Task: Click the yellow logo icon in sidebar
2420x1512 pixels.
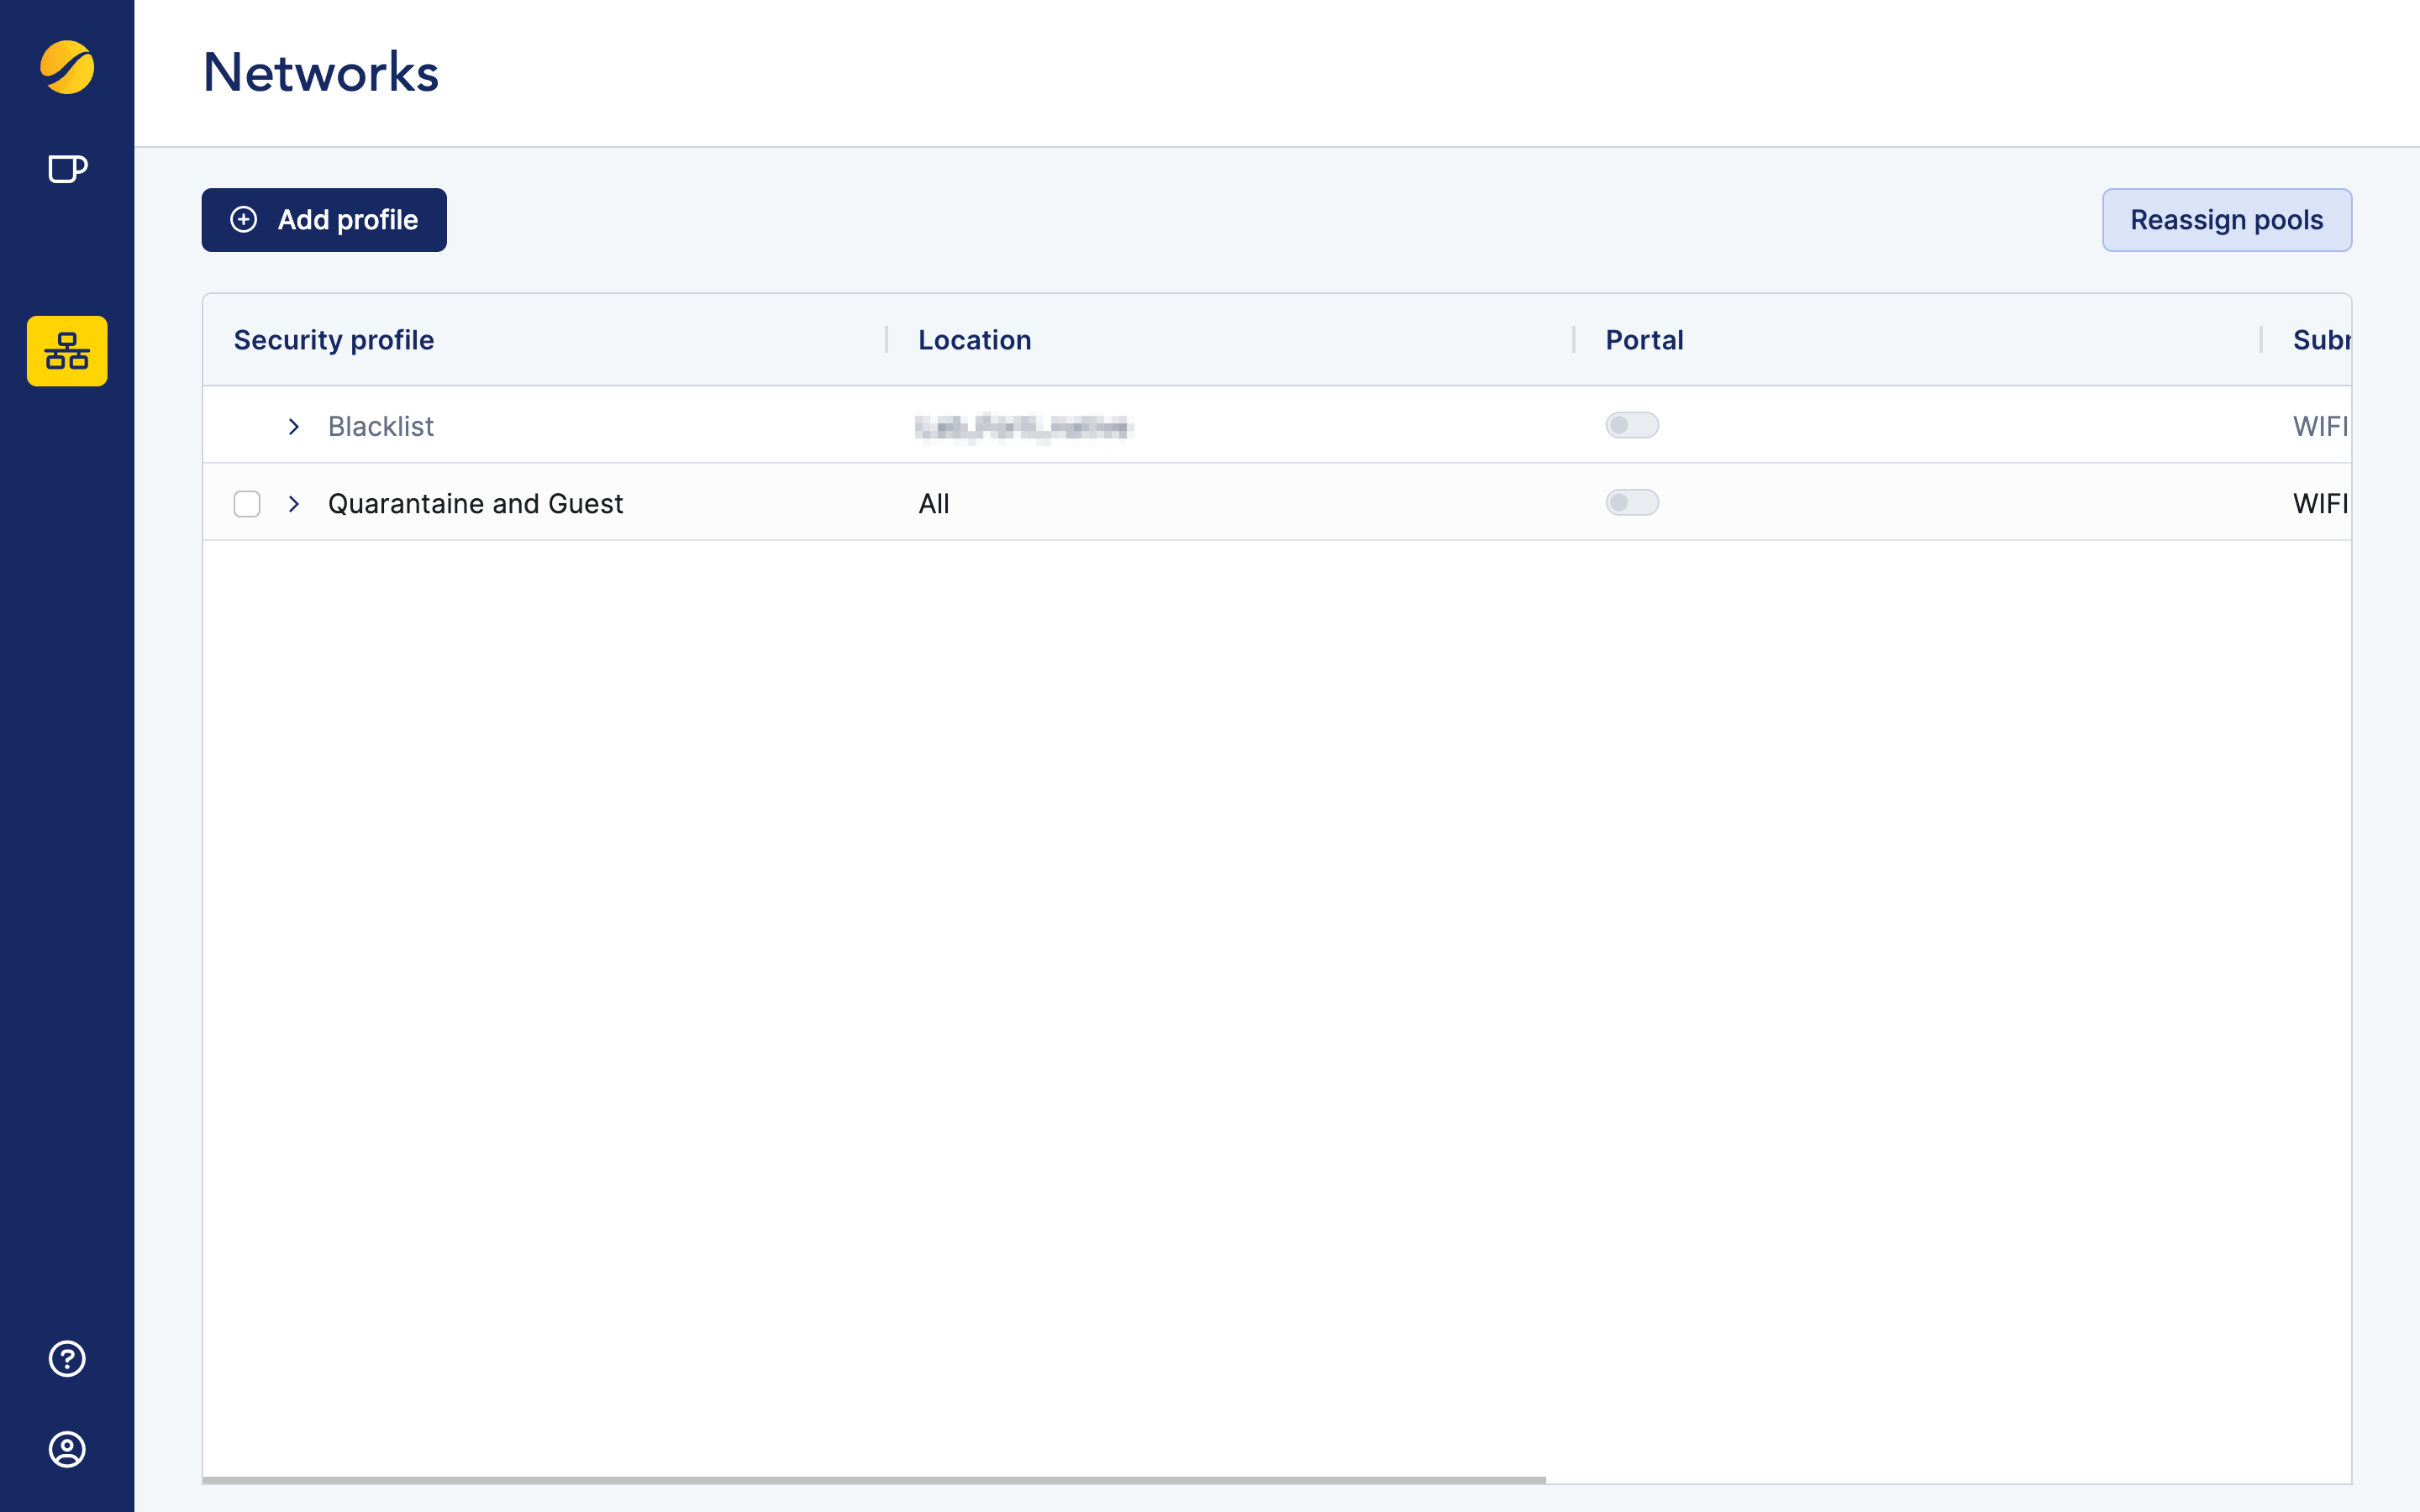Action: (x=67, y=67)
